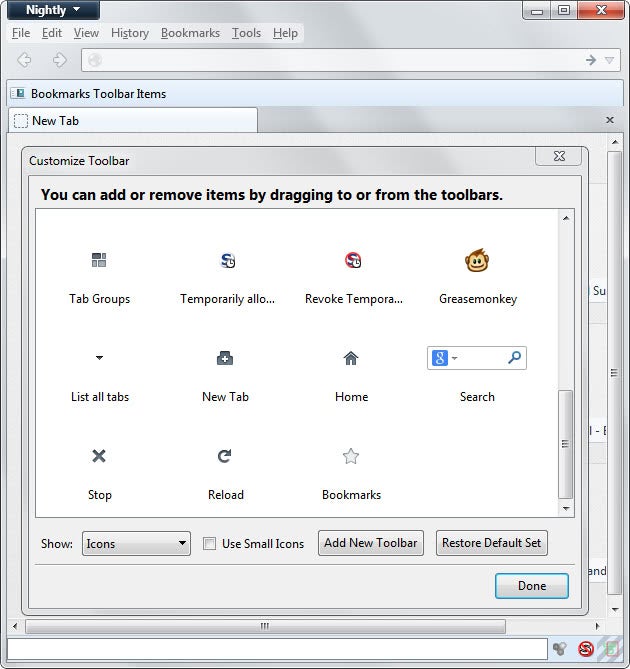Screen dimensions: 630x669
Task: Click the Done button
Action: coord(531,585)
